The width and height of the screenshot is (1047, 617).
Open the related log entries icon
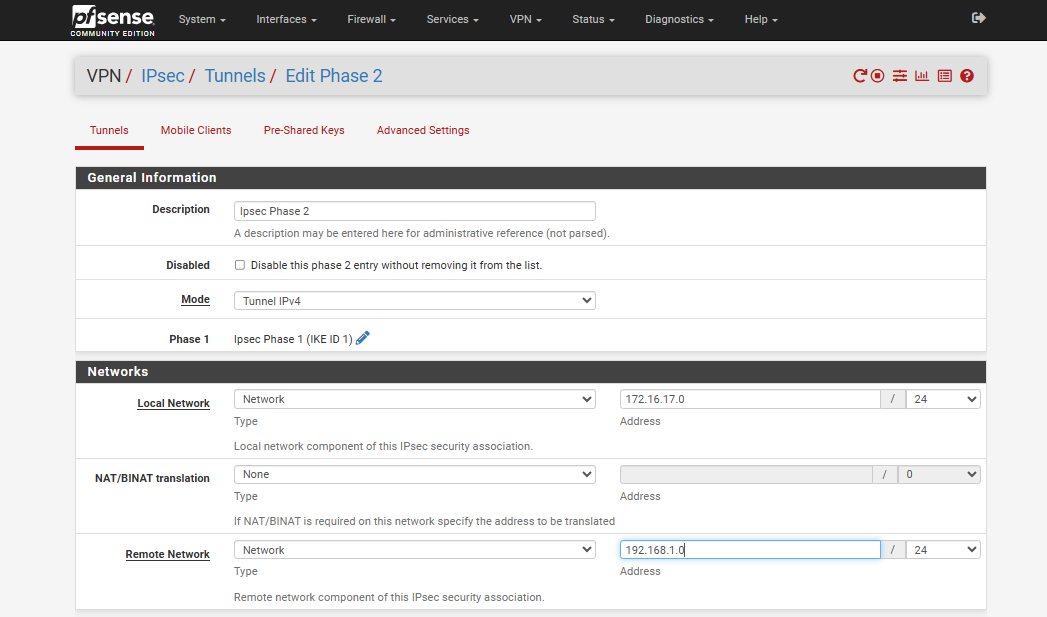click(x=944, y=76)
